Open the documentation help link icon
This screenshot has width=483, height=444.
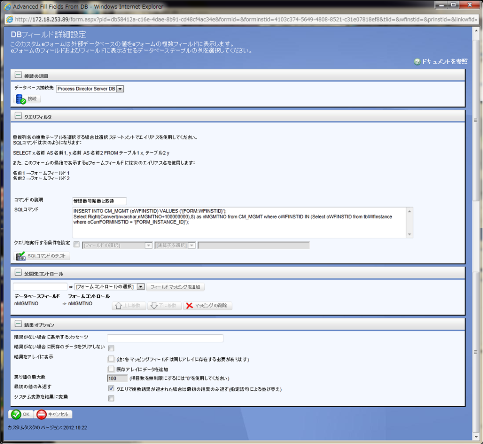pyautogui.click(x=417, y=62)
